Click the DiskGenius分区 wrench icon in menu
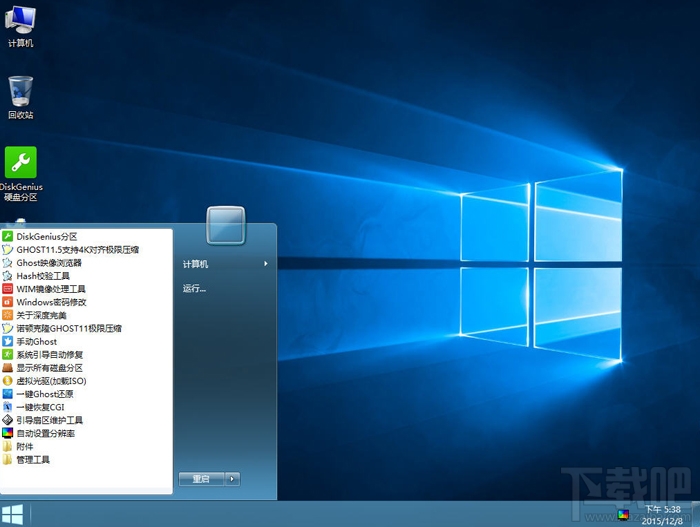This screenshot has width=700, height=527. tap(7, 236)
